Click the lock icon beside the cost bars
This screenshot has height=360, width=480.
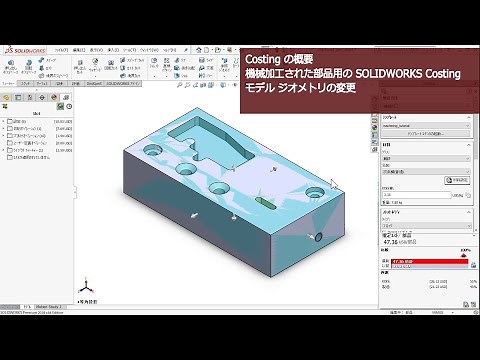click(x=473, y=265)
